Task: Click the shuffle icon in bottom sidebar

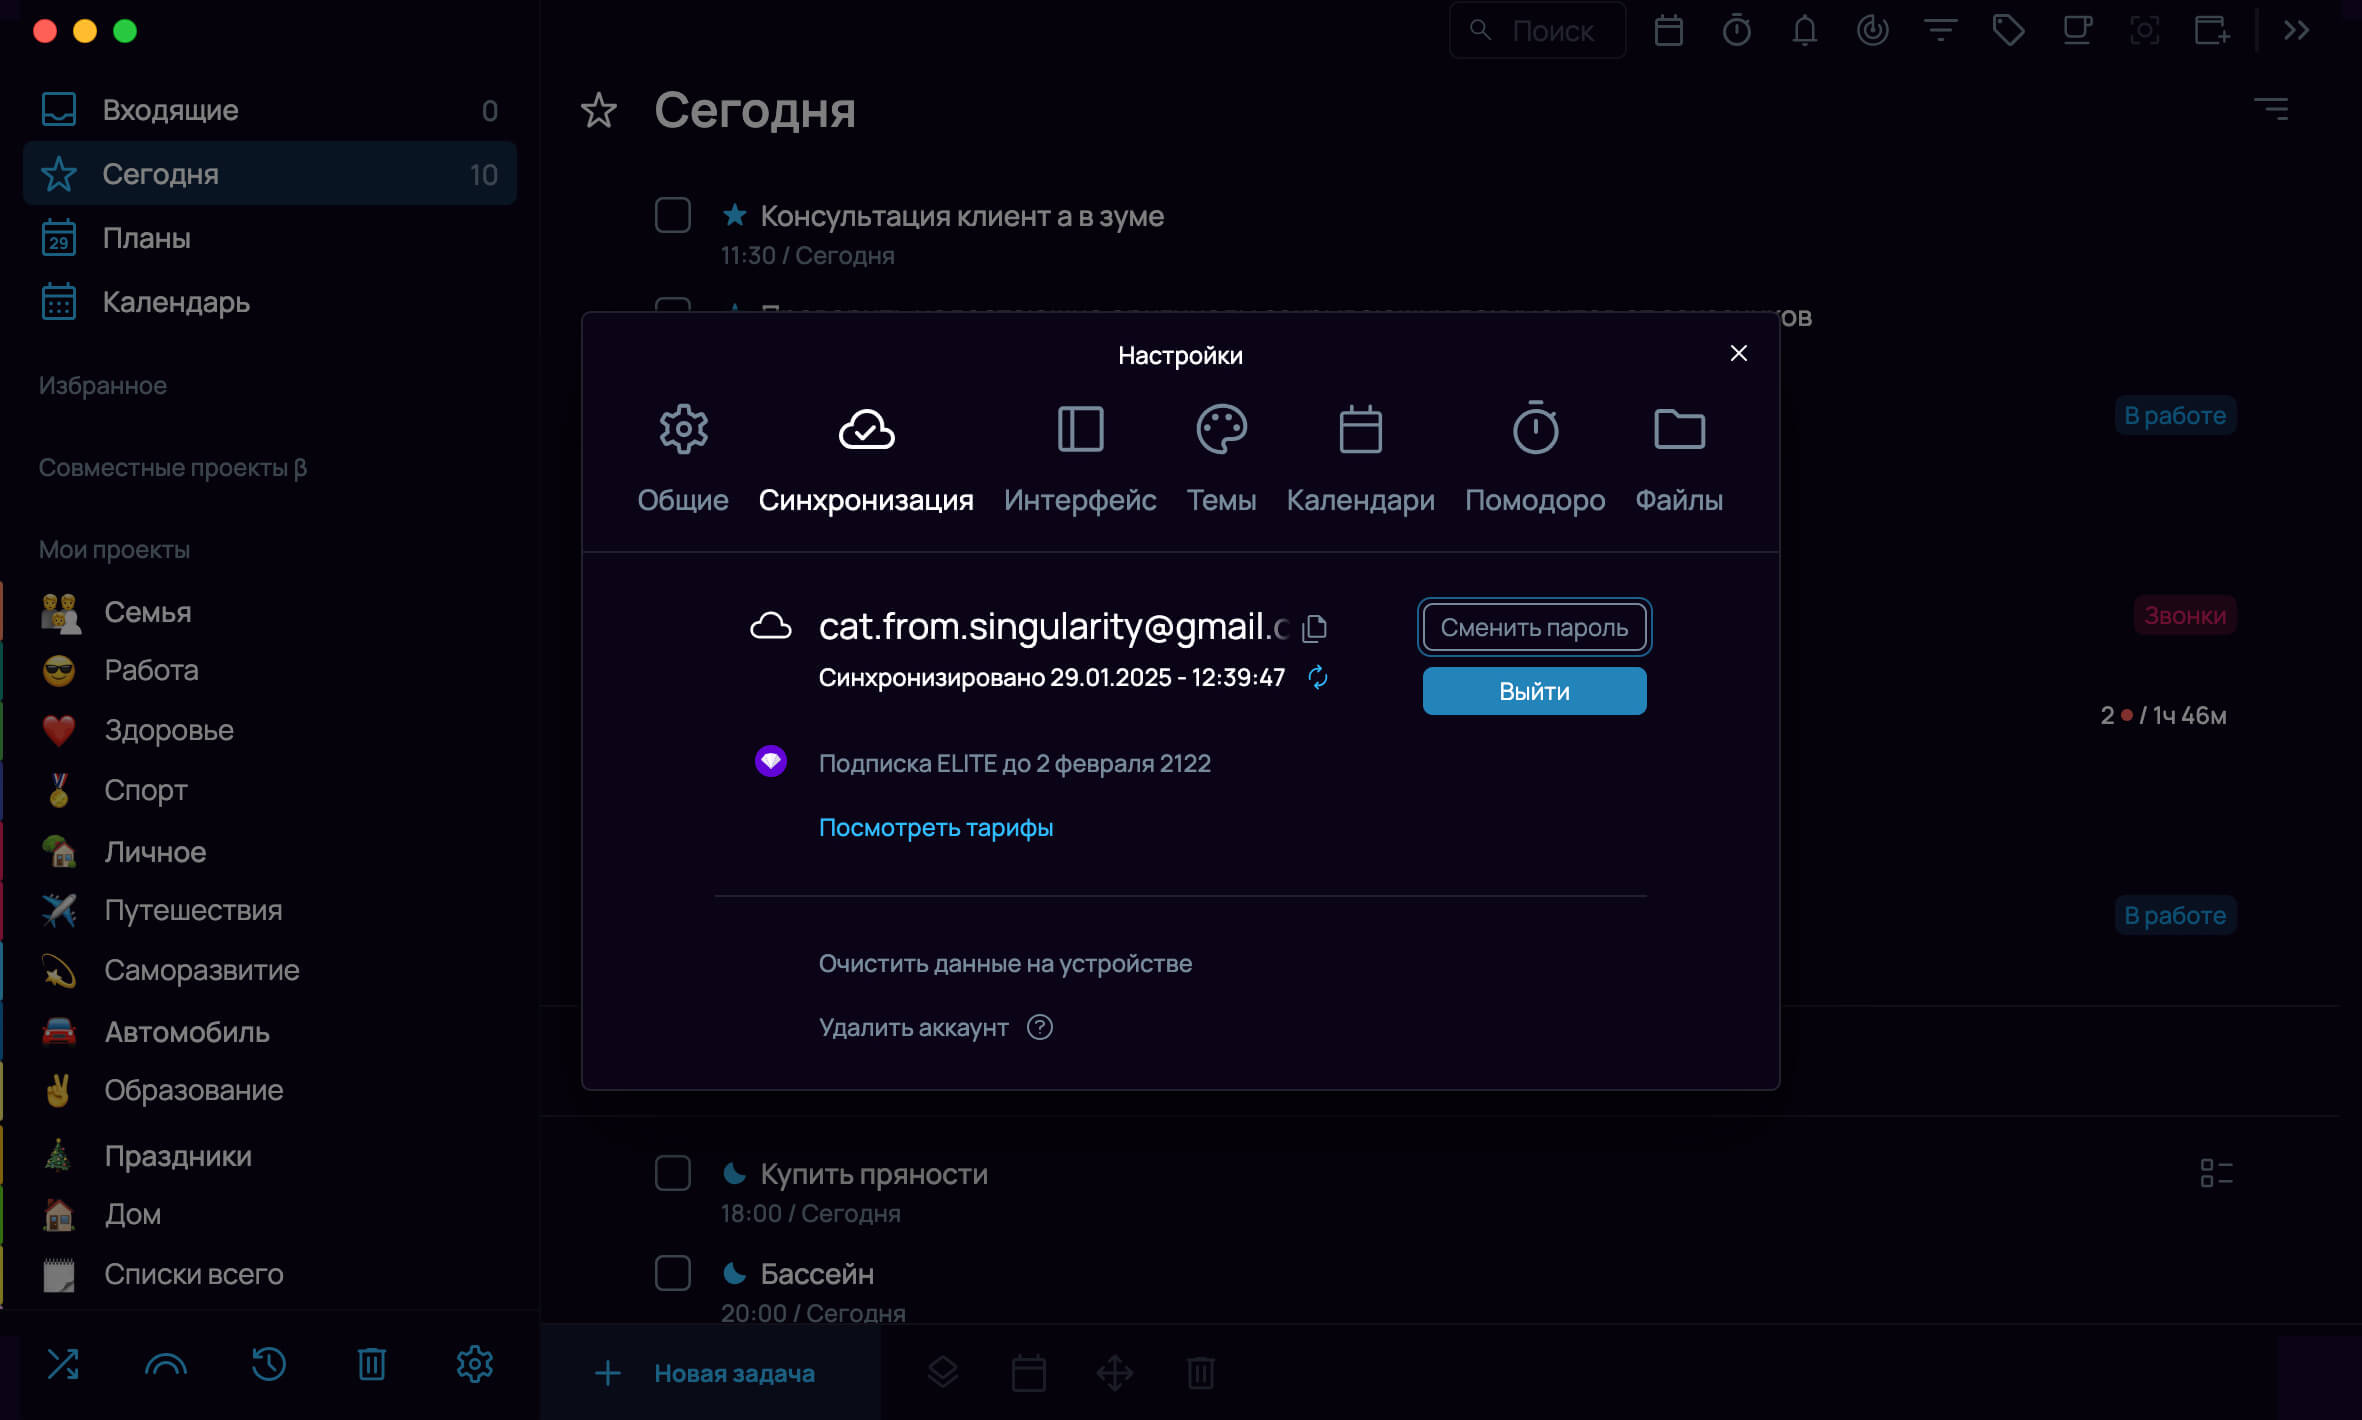Action: tap(63, 1364)
